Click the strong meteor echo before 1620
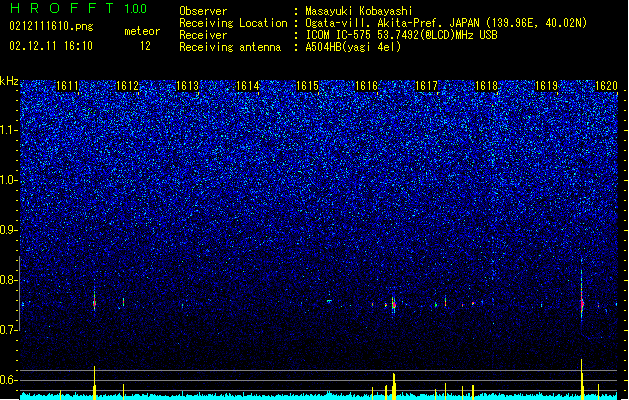The image size is (629, 400). click(x=582, y=303)
